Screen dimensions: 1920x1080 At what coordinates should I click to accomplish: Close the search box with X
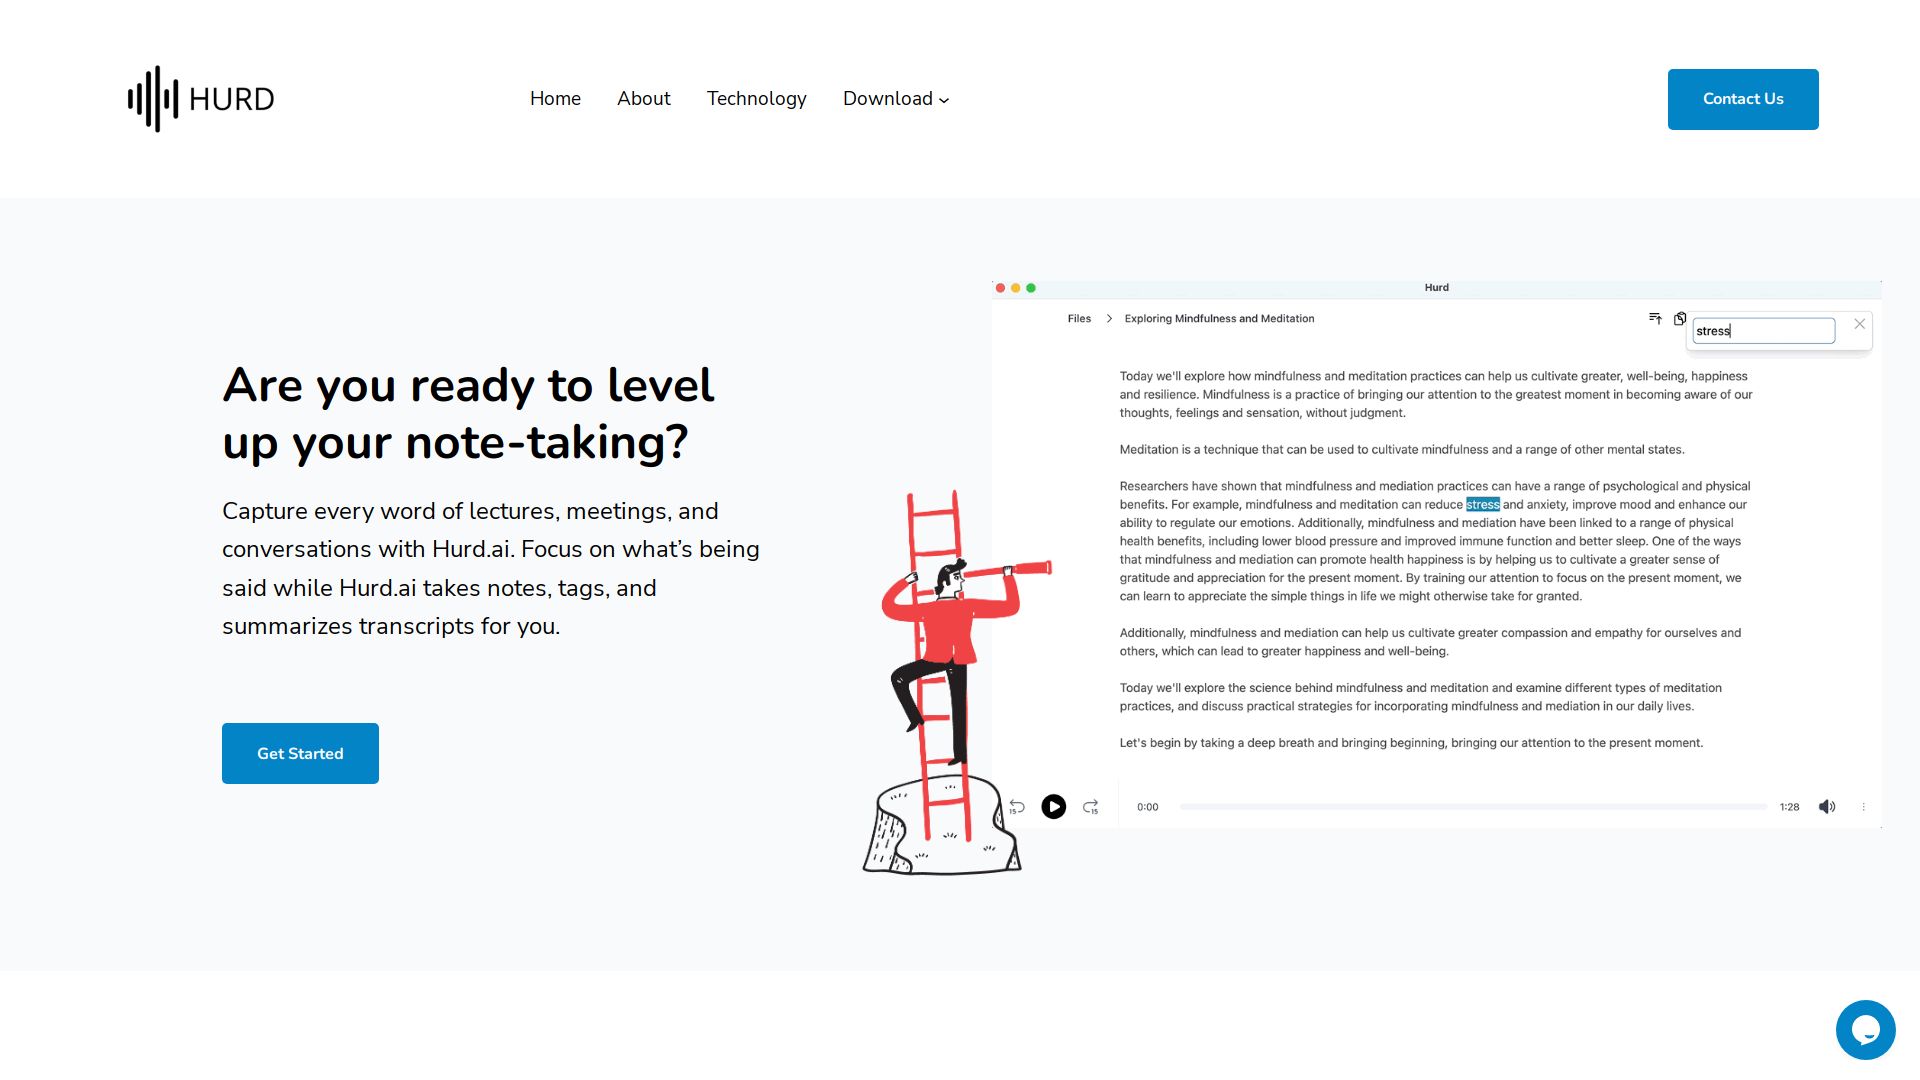[x=1859, y=324]
